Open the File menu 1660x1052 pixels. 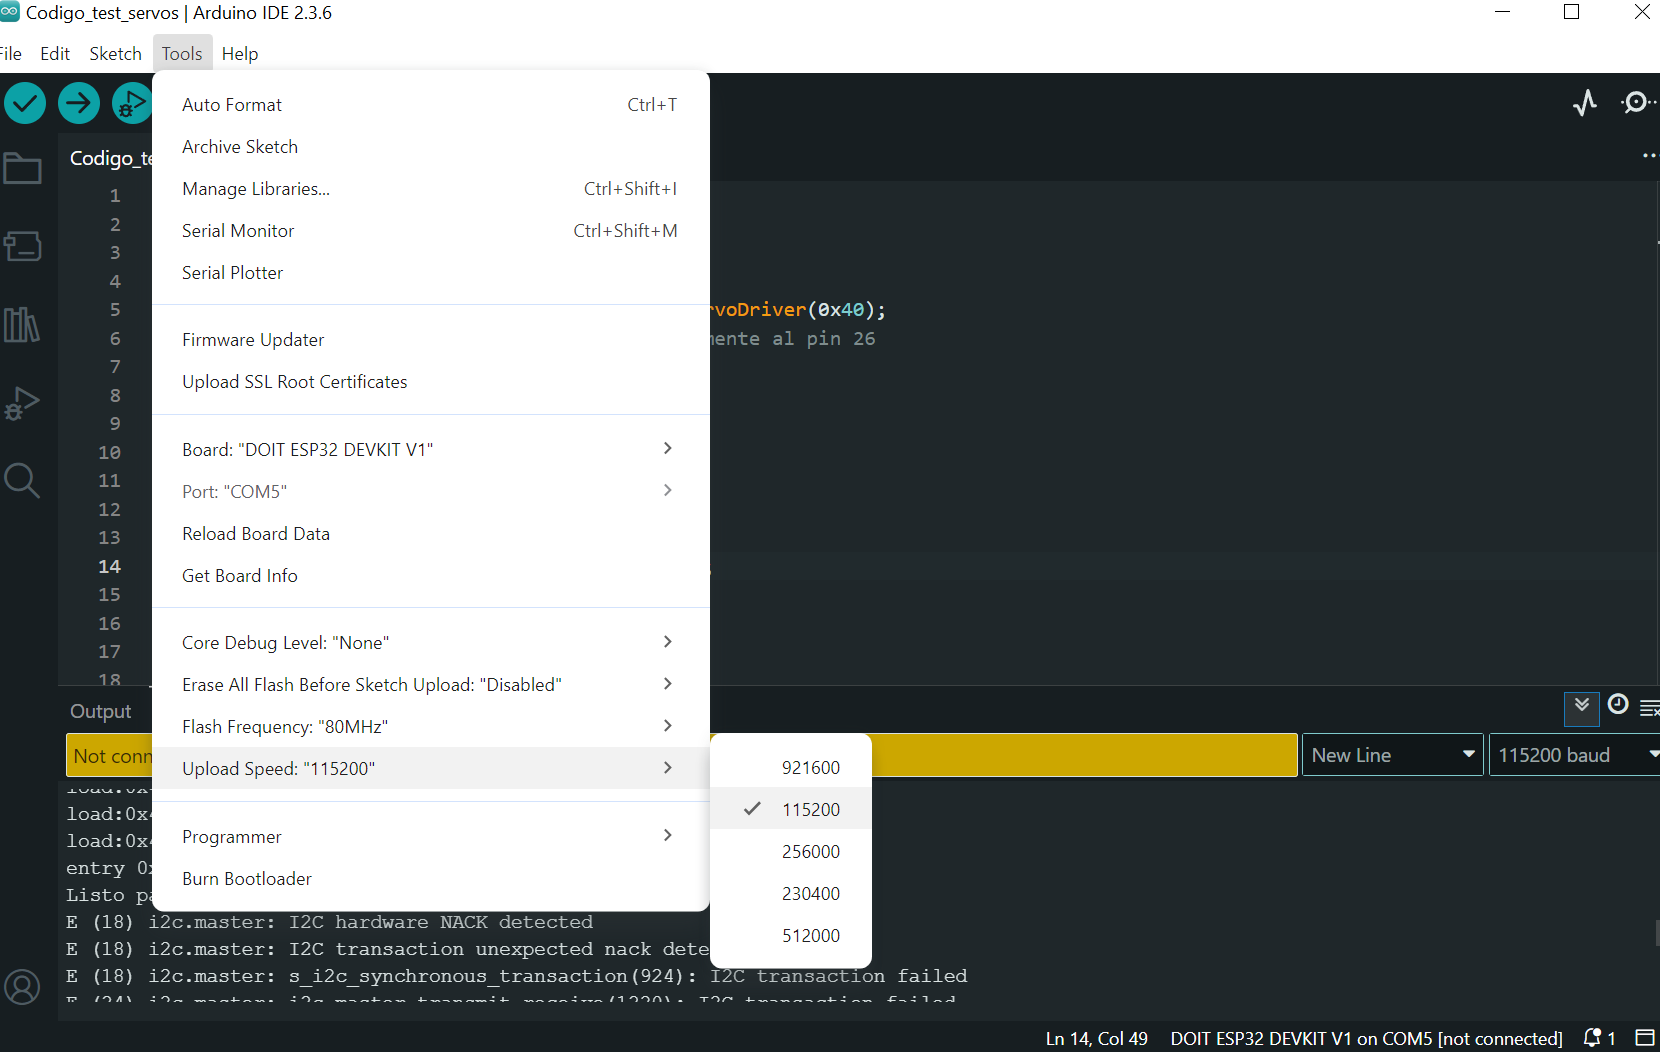tap(11, 54)
